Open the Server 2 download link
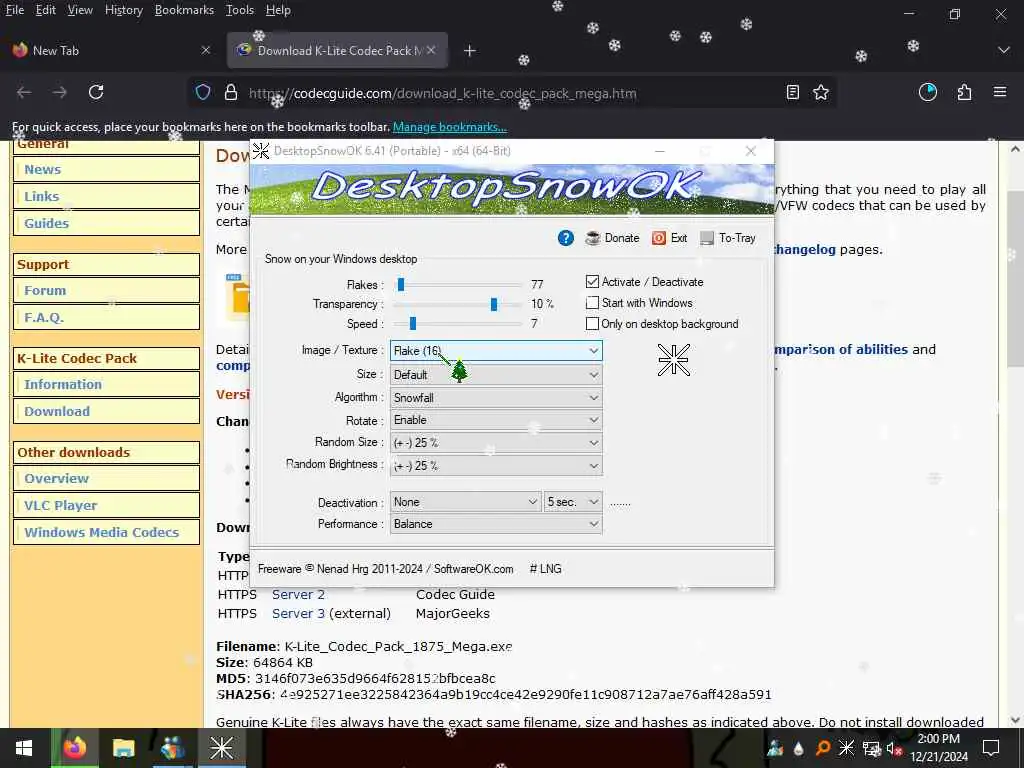This screenshot has height=768, width=1024. point(298,595)
